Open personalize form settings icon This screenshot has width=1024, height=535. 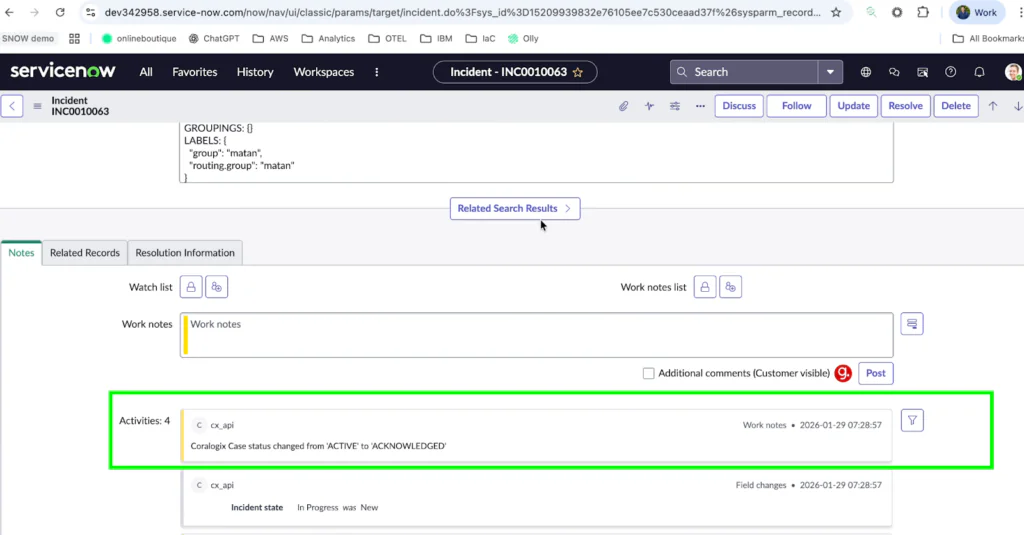pyautogui.click(x=675, y=106)
